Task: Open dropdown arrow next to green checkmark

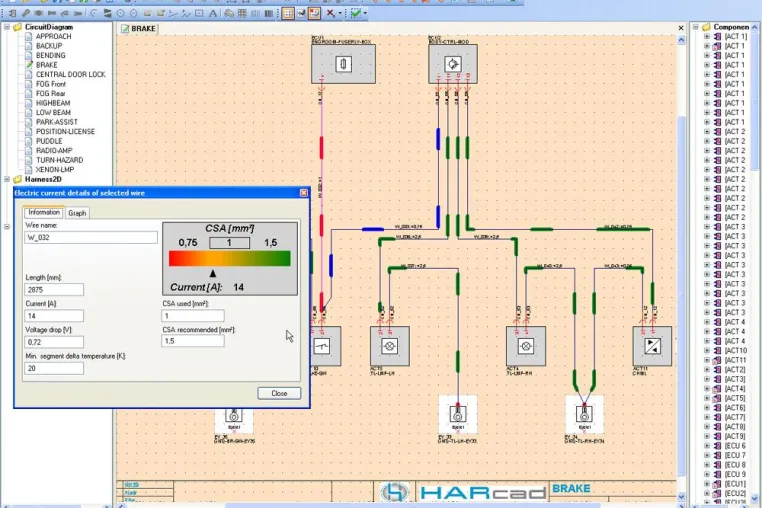Action: (365, 13)
